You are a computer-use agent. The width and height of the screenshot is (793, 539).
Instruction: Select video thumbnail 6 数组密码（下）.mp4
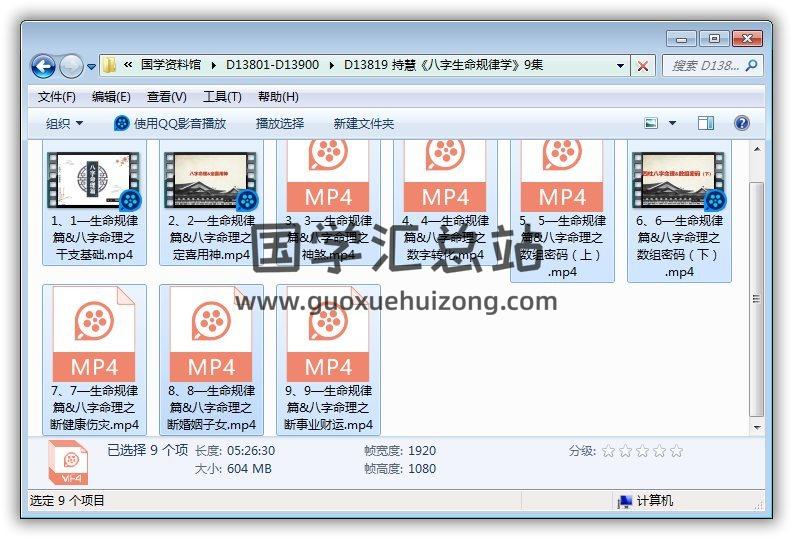point(679,211)
